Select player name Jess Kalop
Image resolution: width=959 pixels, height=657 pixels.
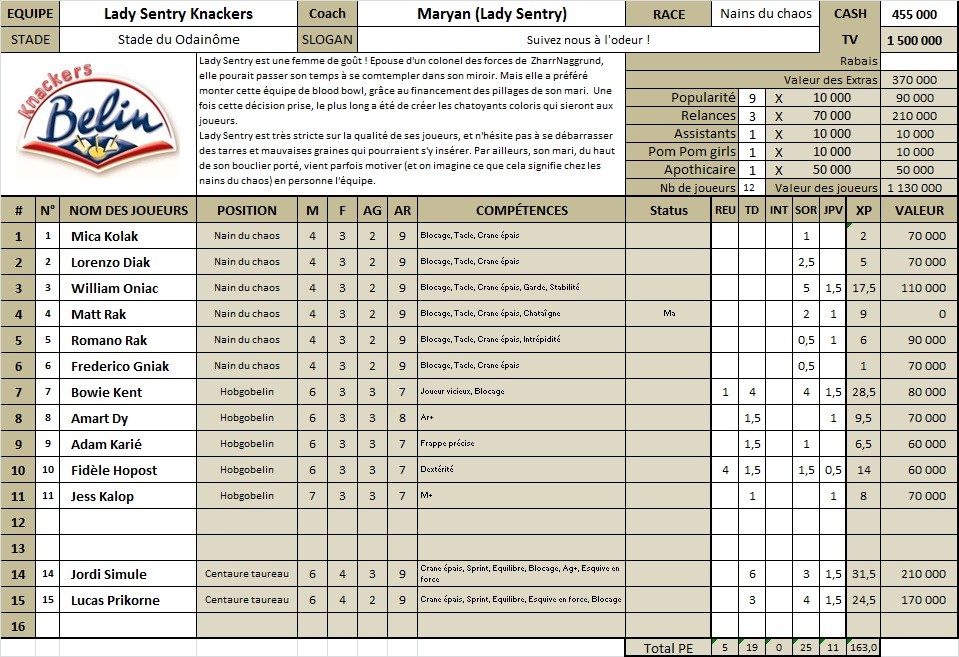[102, 496]
